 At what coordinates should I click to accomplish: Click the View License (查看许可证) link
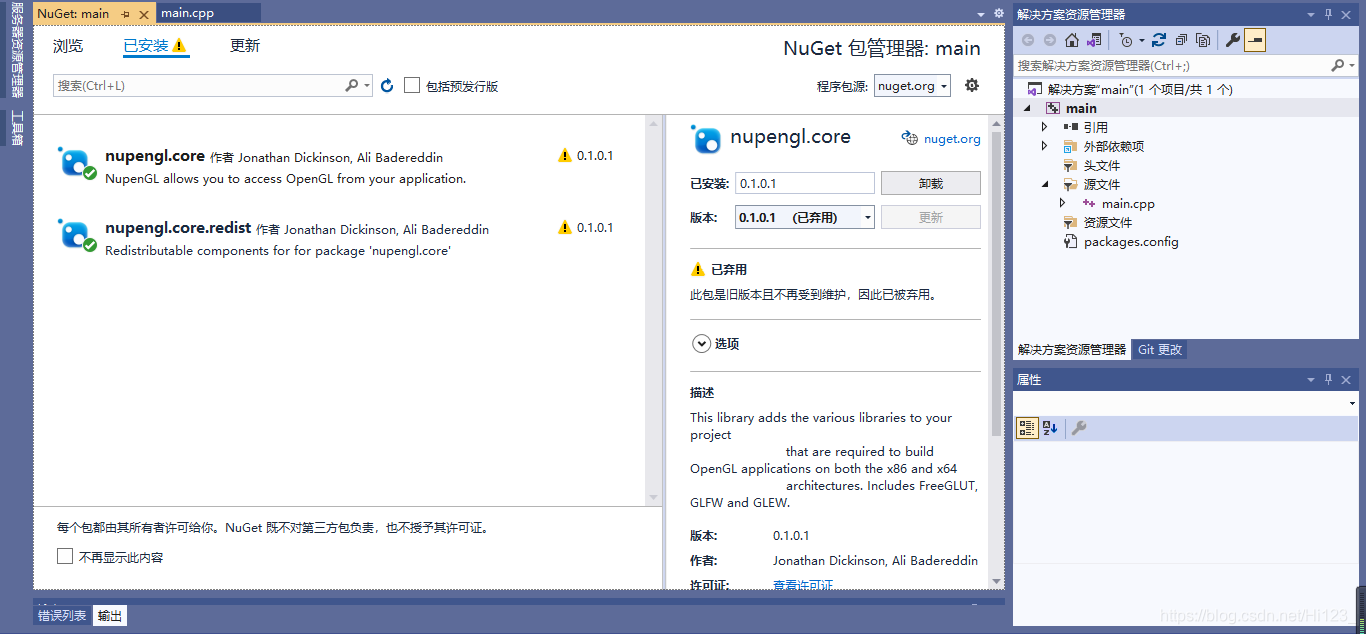pyautogui.click(x=803, y=586)
